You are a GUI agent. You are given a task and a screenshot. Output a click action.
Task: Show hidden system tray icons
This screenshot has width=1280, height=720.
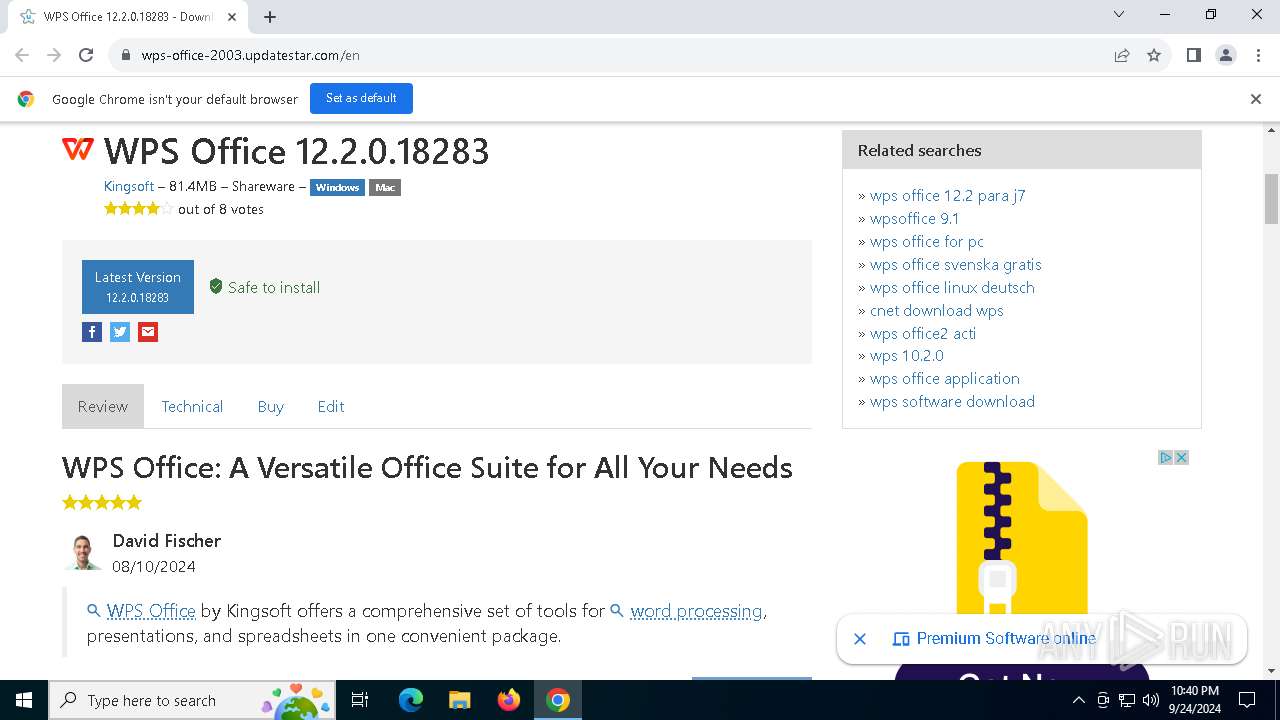click(x=1079, y=700)
